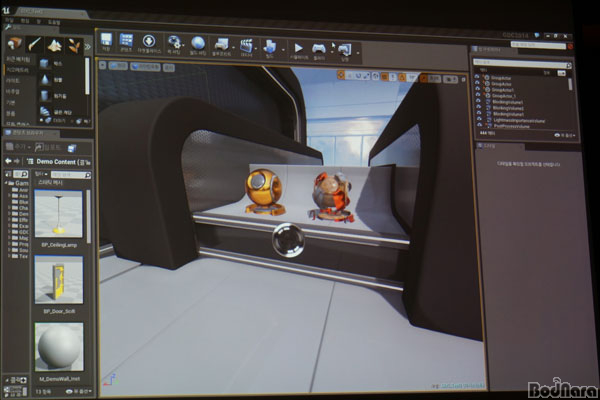Toggle viewport grid snapping
600x400 pixels.
385,77
